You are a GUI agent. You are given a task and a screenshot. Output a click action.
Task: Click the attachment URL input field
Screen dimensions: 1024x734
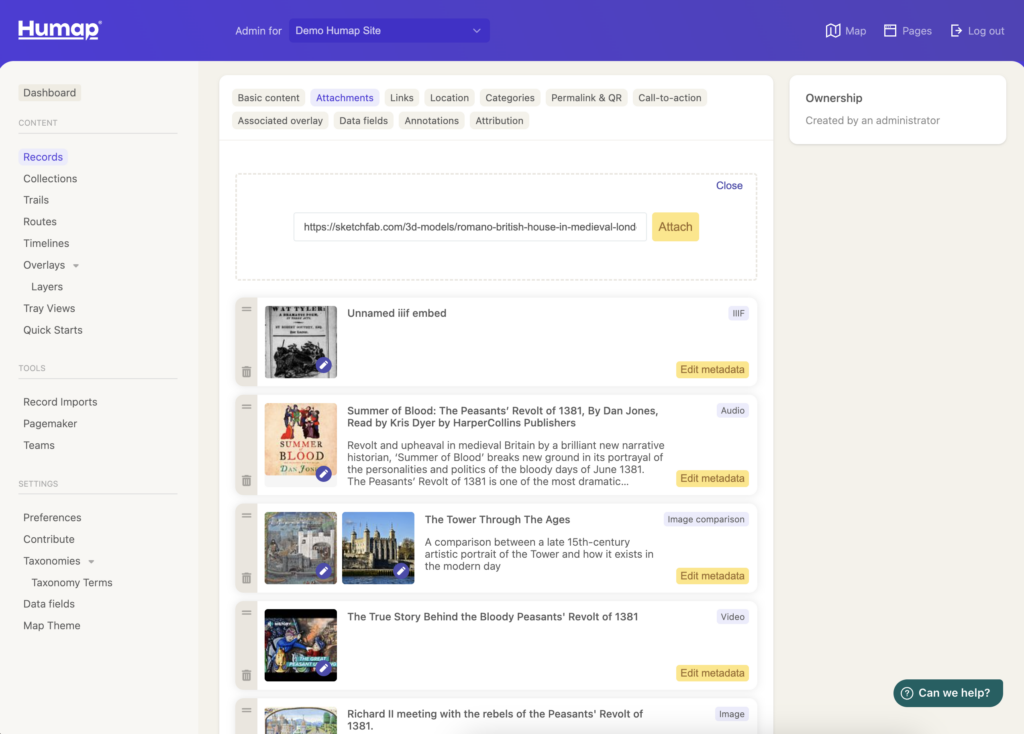pyautogui.click(x=469, y=227)
